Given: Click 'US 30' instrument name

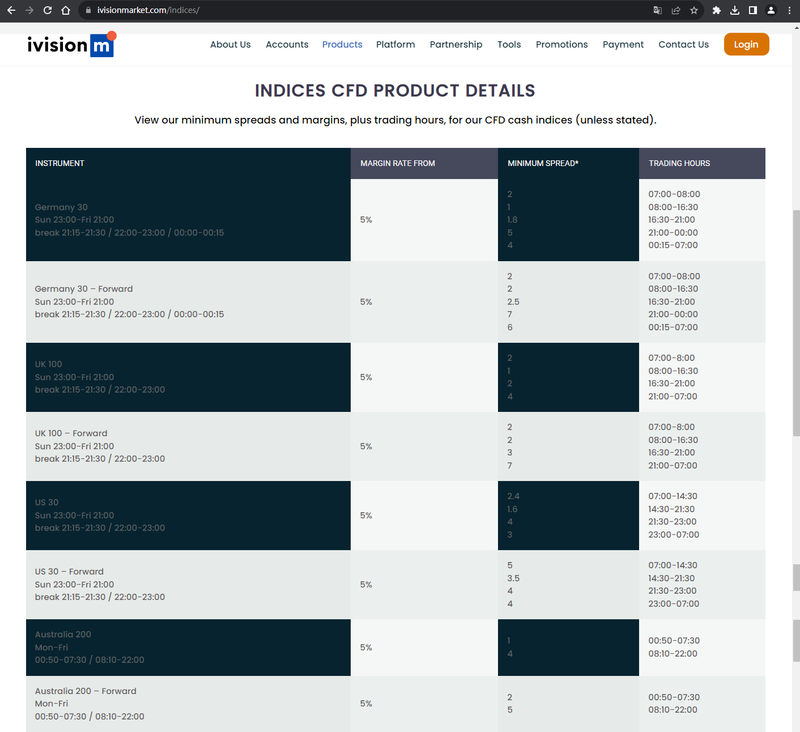Looking at the screenshot, I should point(46,502).
